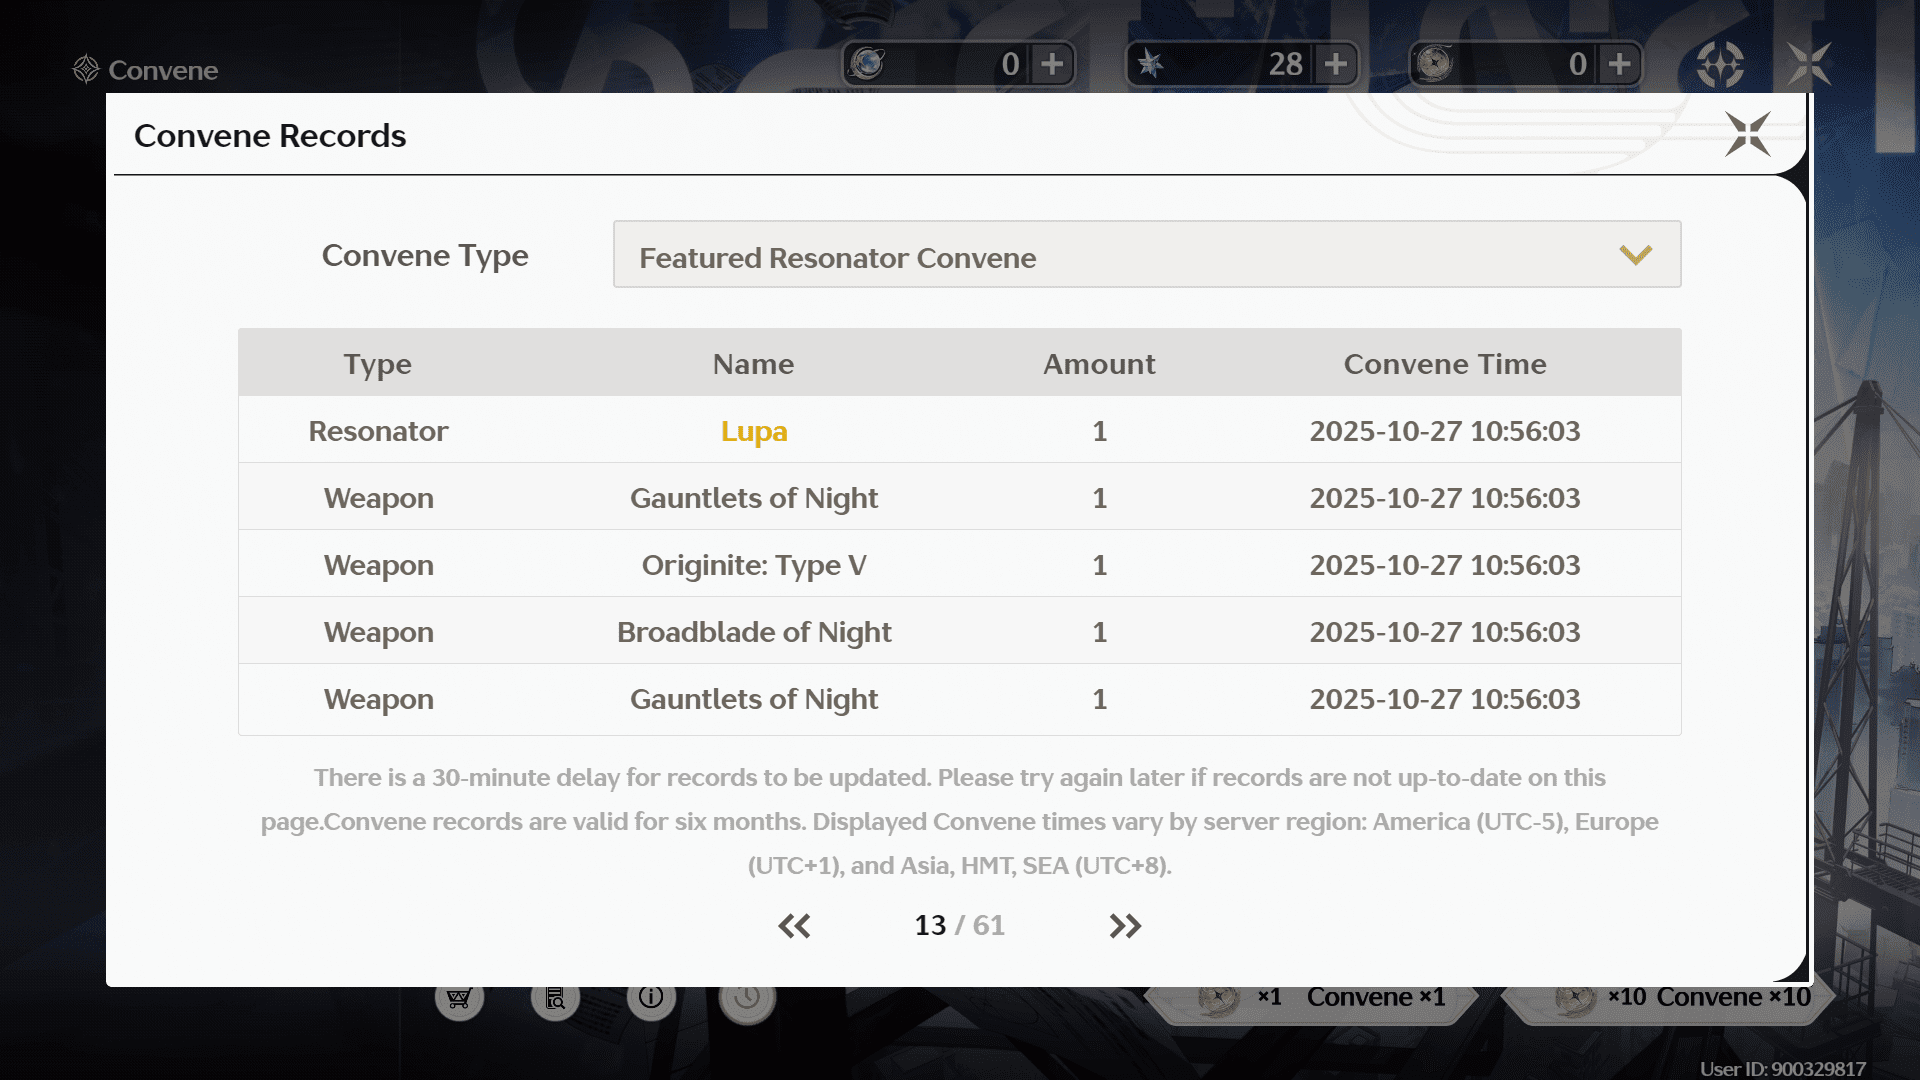Expand the Convene Type dropdown arrow
The image size is (1920, 1080).
point(1635,255)
